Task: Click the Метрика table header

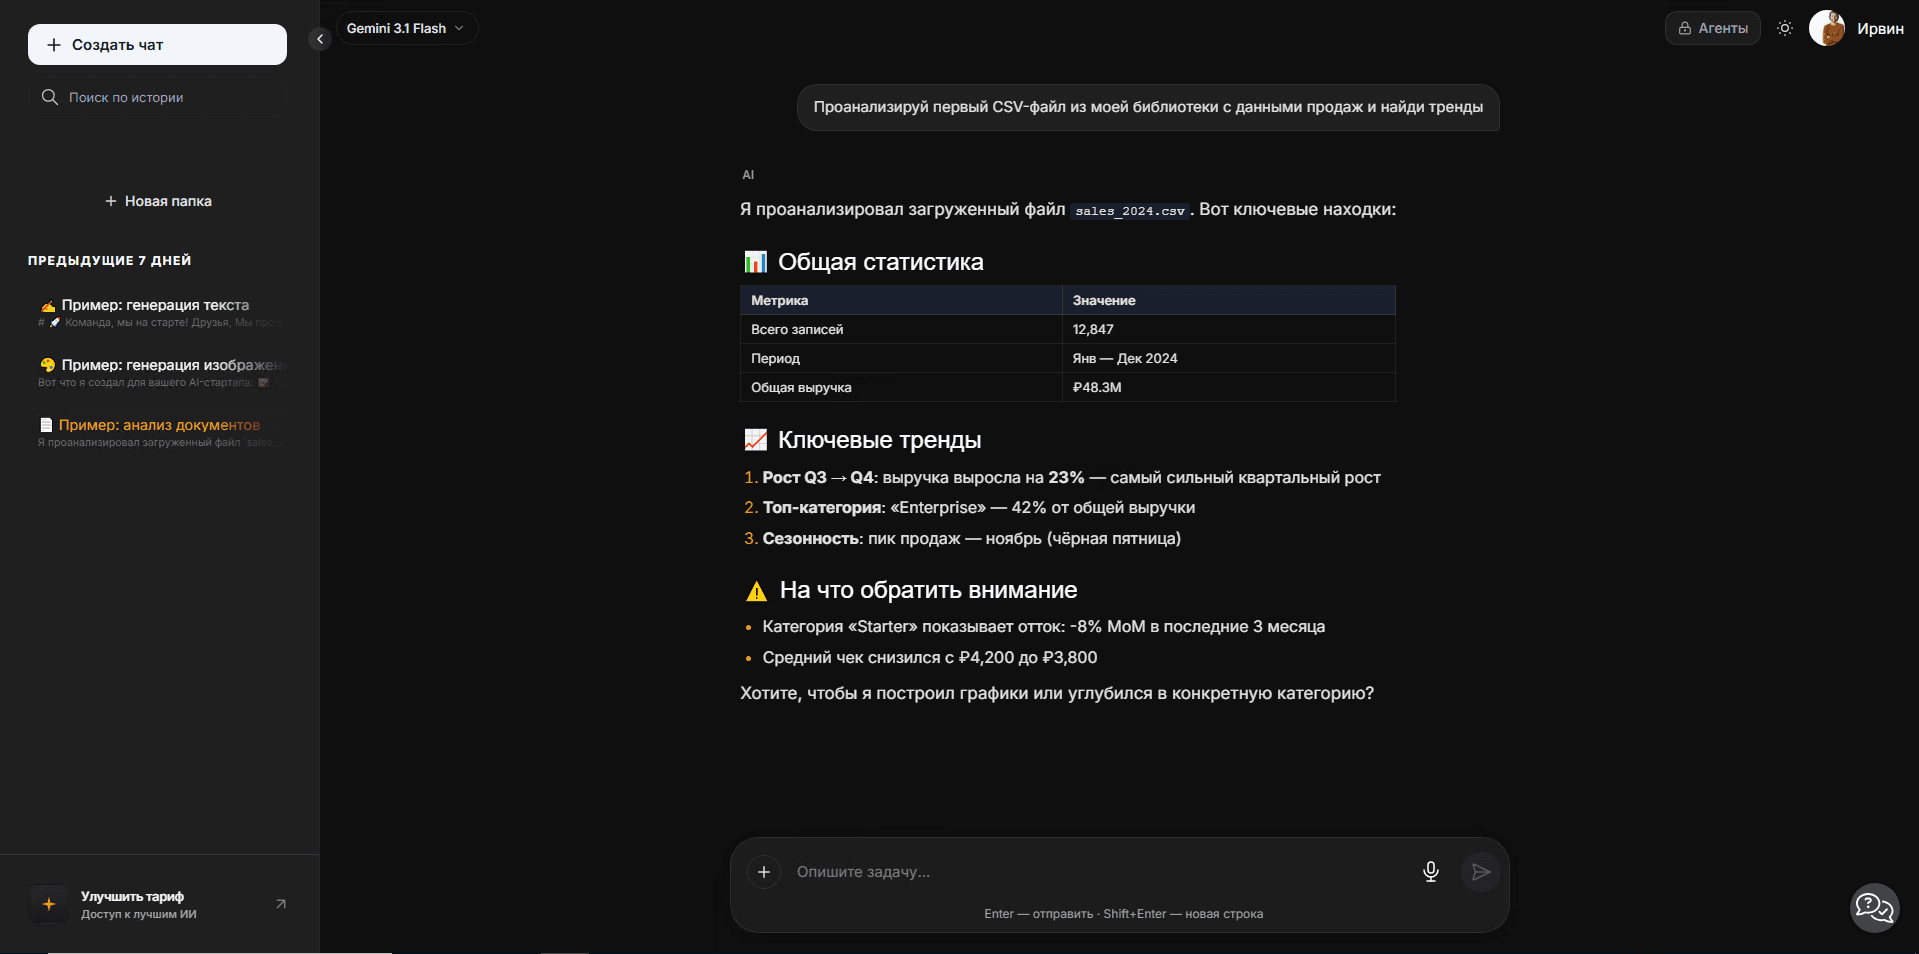Action: (901, 300)
